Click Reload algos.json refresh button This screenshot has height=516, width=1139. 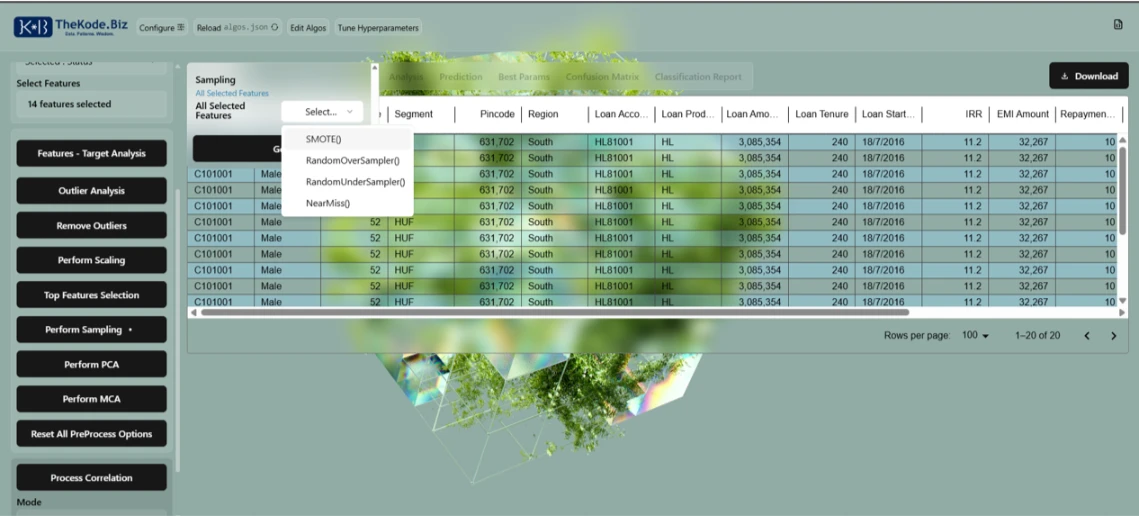pos(237,28)
